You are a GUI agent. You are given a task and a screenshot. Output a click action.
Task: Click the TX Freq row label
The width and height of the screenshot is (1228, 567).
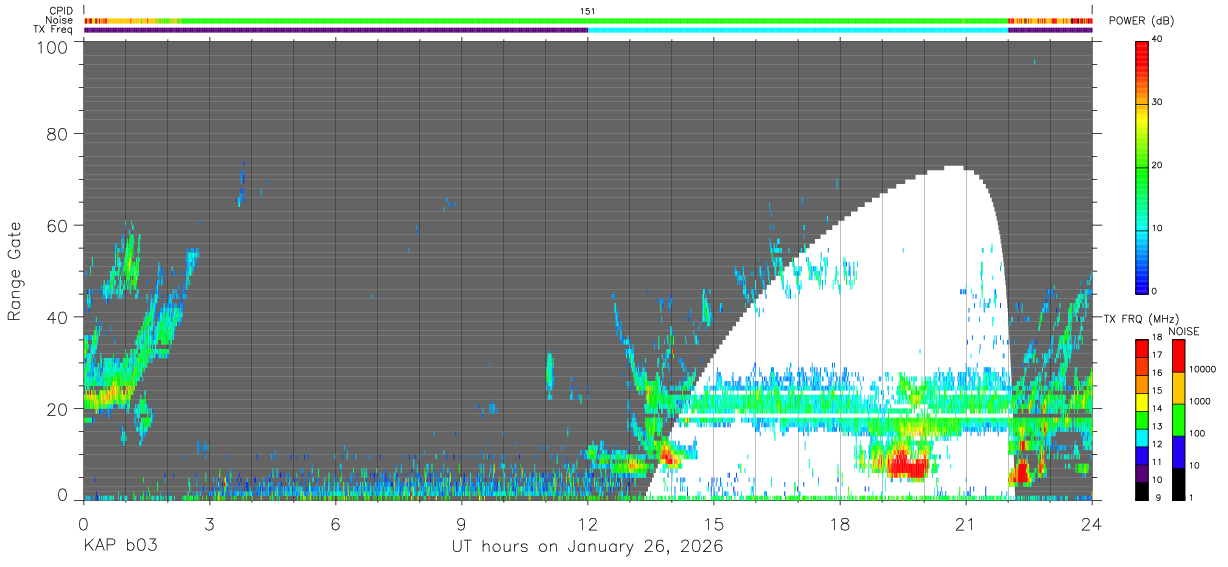[x=53, y=29]
